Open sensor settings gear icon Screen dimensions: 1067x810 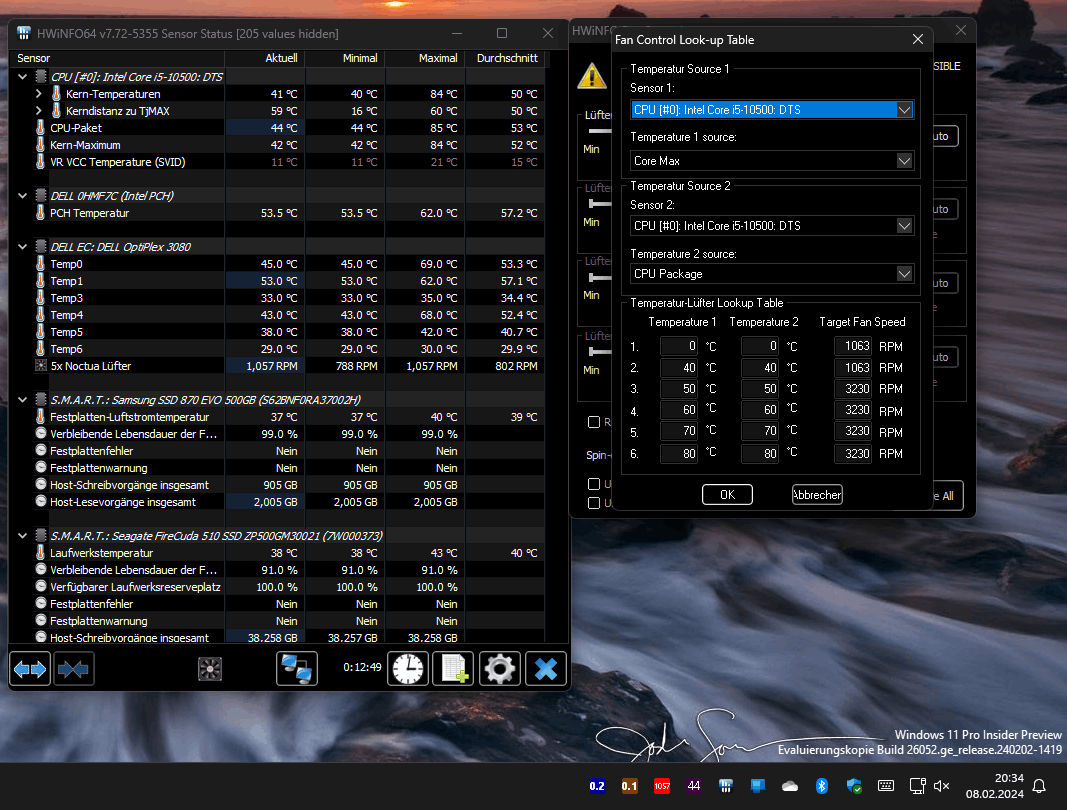coord(499,668)
